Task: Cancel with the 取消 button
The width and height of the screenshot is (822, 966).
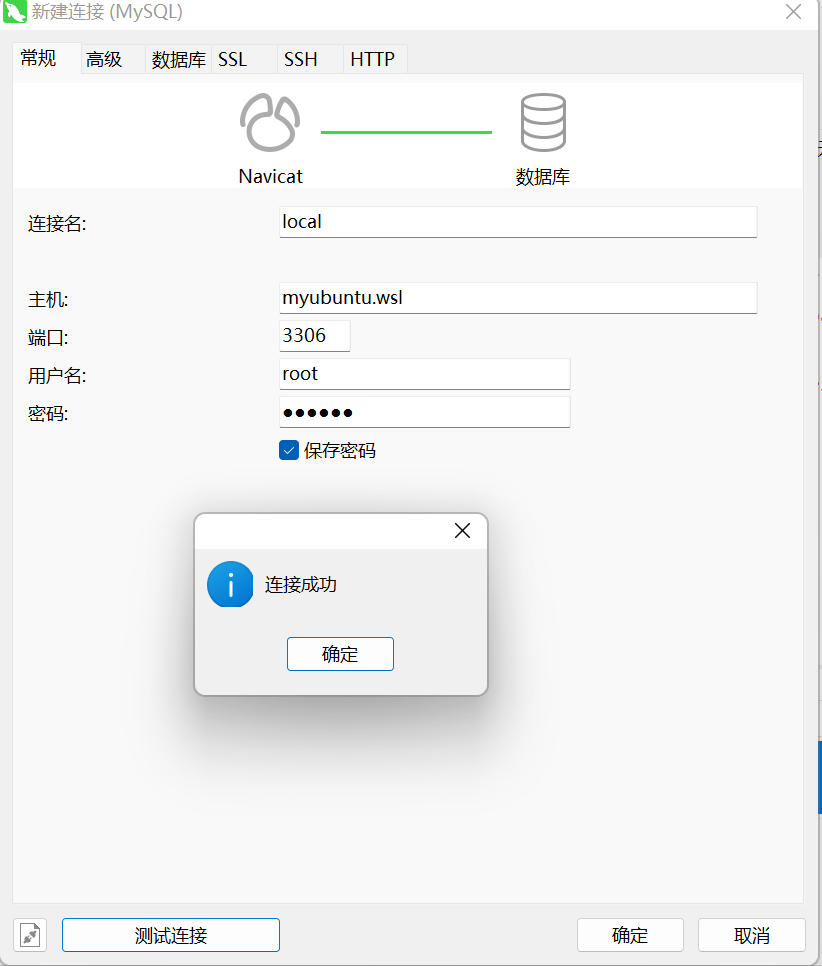Action: (752, 935)
